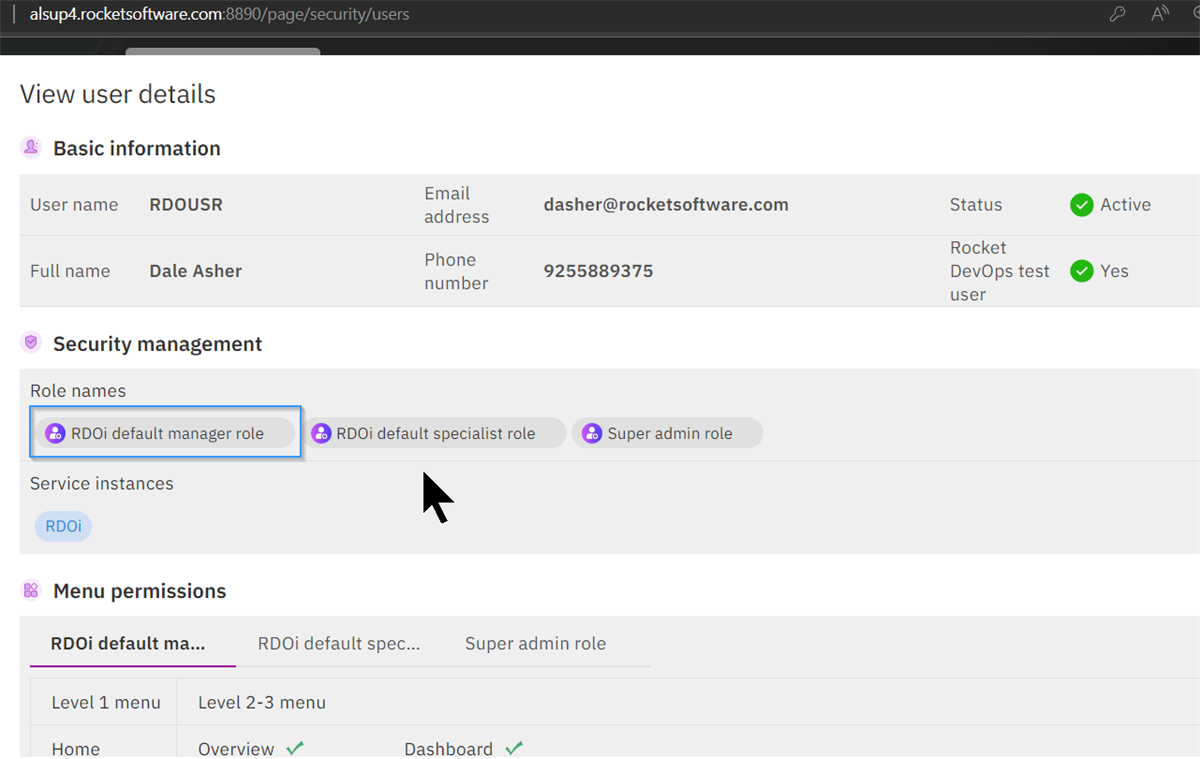The height and width of the screenshot is (759, 1200).
Task: Select the Basic information person icon
Action: pos(31,147)
